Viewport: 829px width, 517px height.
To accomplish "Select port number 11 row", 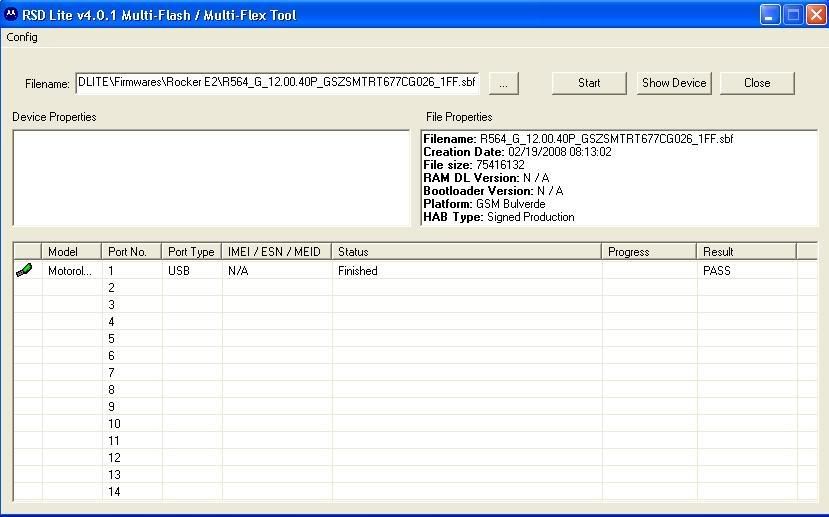I will pos(415,440).
